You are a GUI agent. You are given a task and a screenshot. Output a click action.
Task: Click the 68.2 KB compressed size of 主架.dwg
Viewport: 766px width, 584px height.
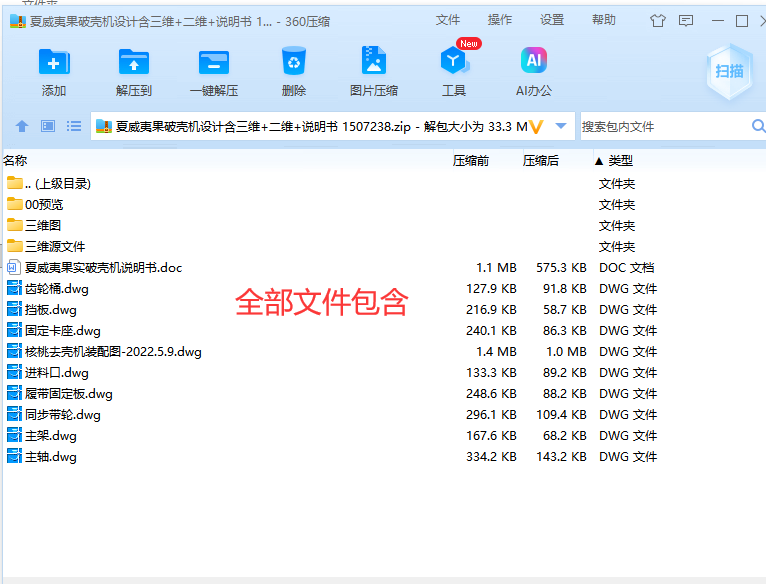point(564,435)
